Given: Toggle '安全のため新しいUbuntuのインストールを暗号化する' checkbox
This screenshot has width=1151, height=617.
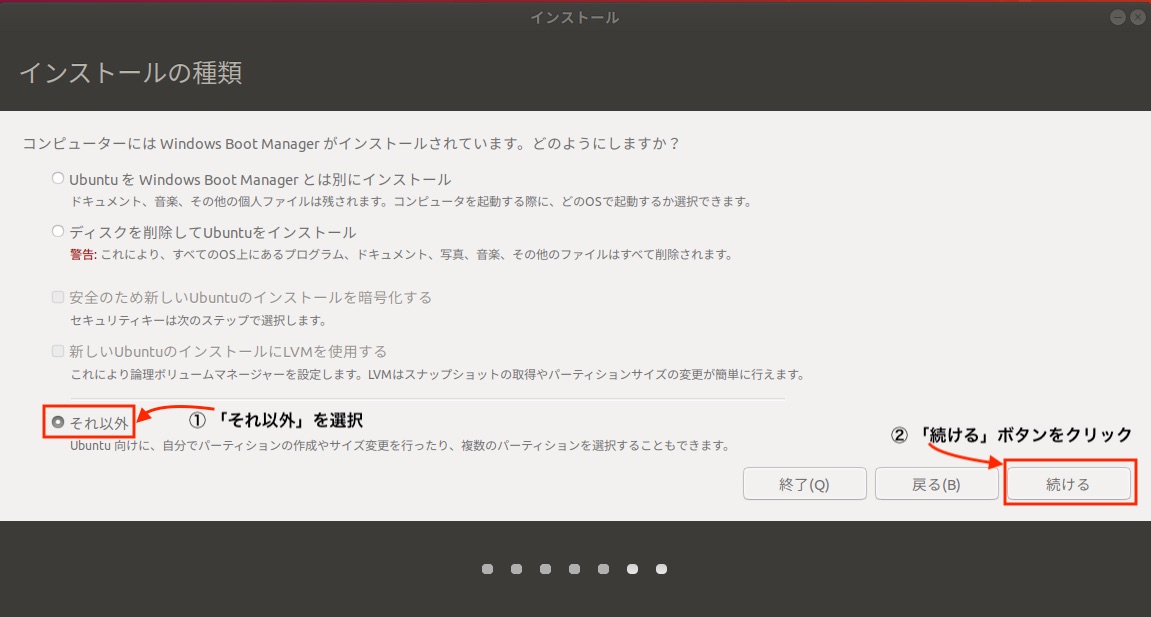Looking at the screenshot, I should pyautogui.click(x=58, y=297).
